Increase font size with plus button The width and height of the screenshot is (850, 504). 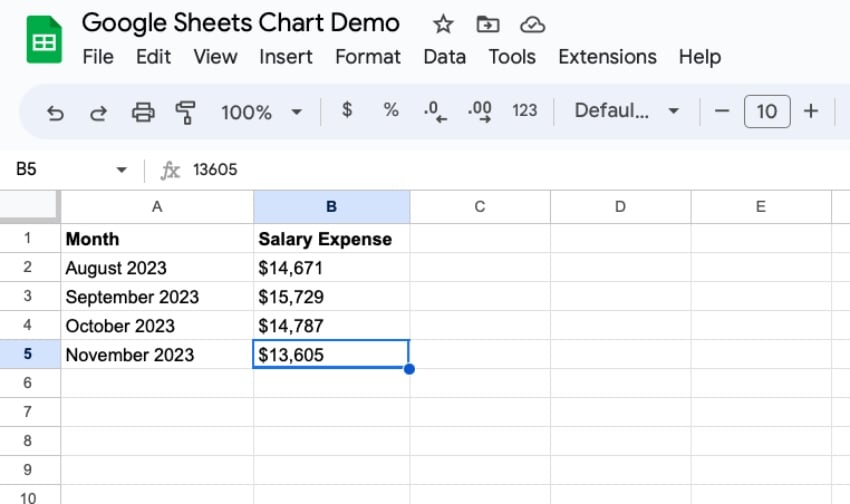(x=810, y=111)
